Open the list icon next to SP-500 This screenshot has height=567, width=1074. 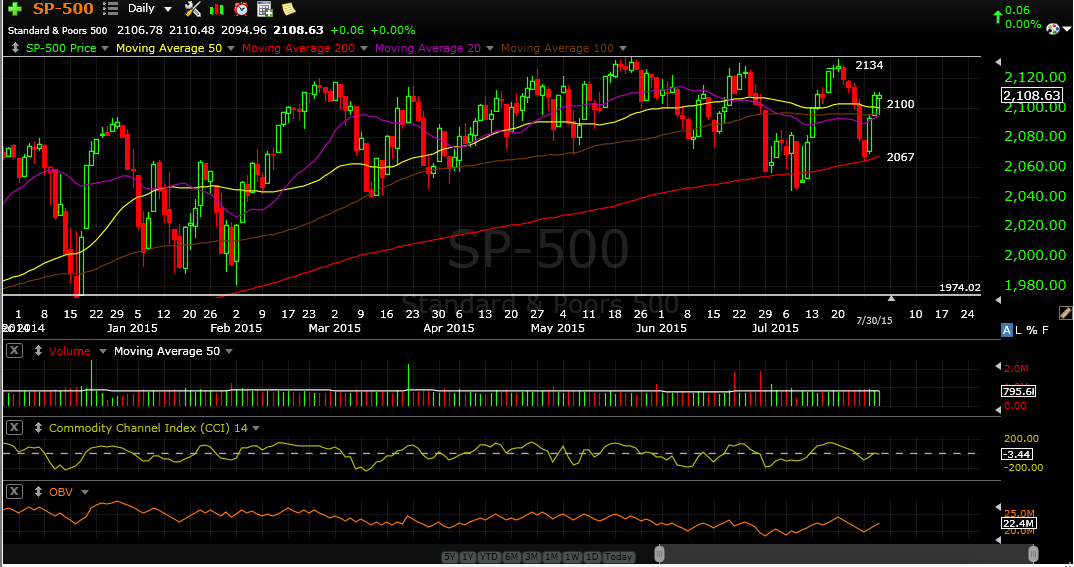[x=110, y=9]
